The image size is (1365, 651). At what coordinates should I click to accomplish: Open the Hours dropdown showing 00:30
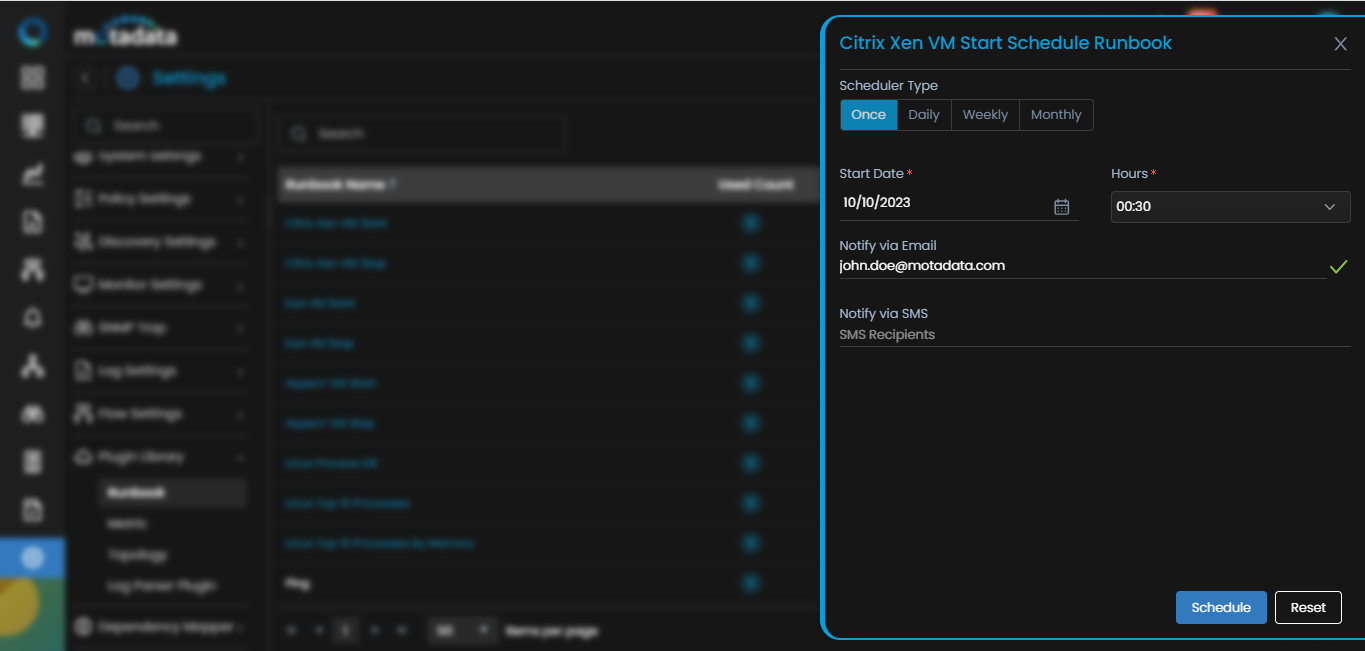[x=1231, y=207]
